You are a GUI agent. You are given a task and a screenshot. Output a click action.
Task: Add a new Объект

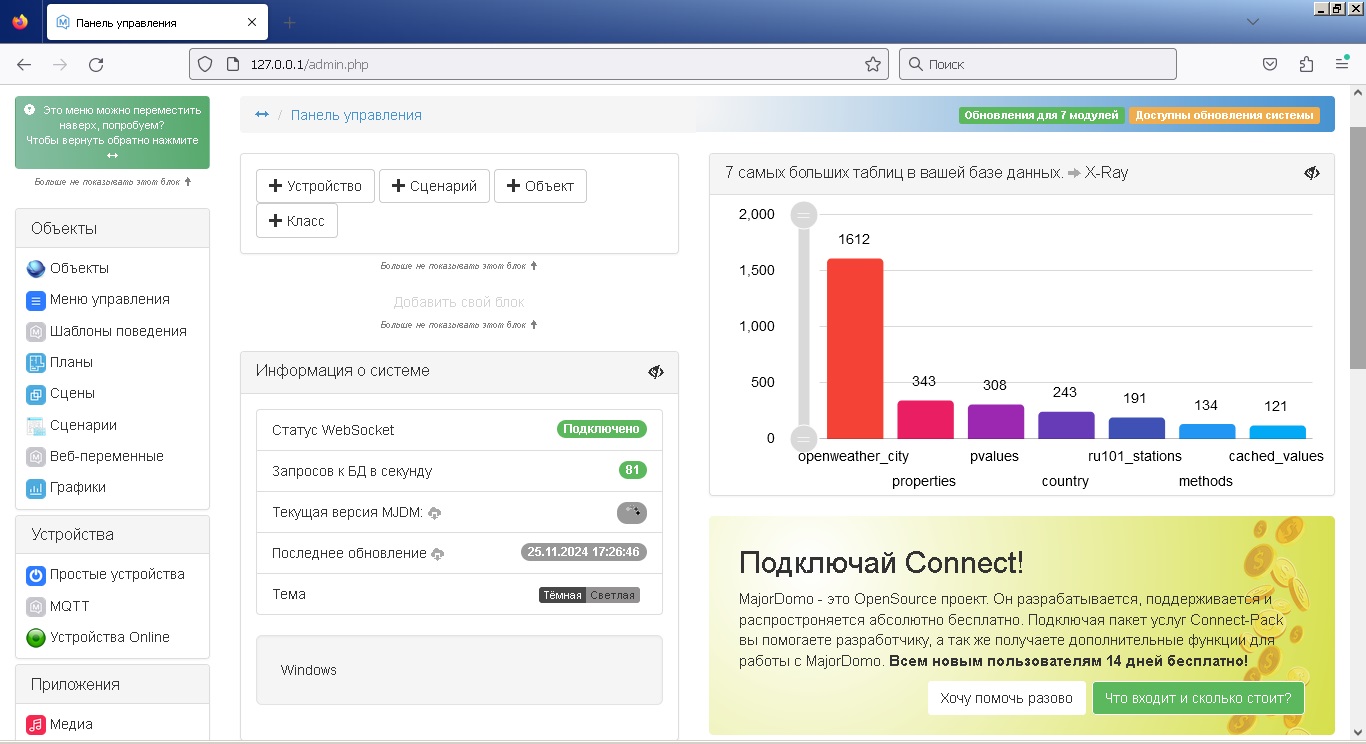540,186
